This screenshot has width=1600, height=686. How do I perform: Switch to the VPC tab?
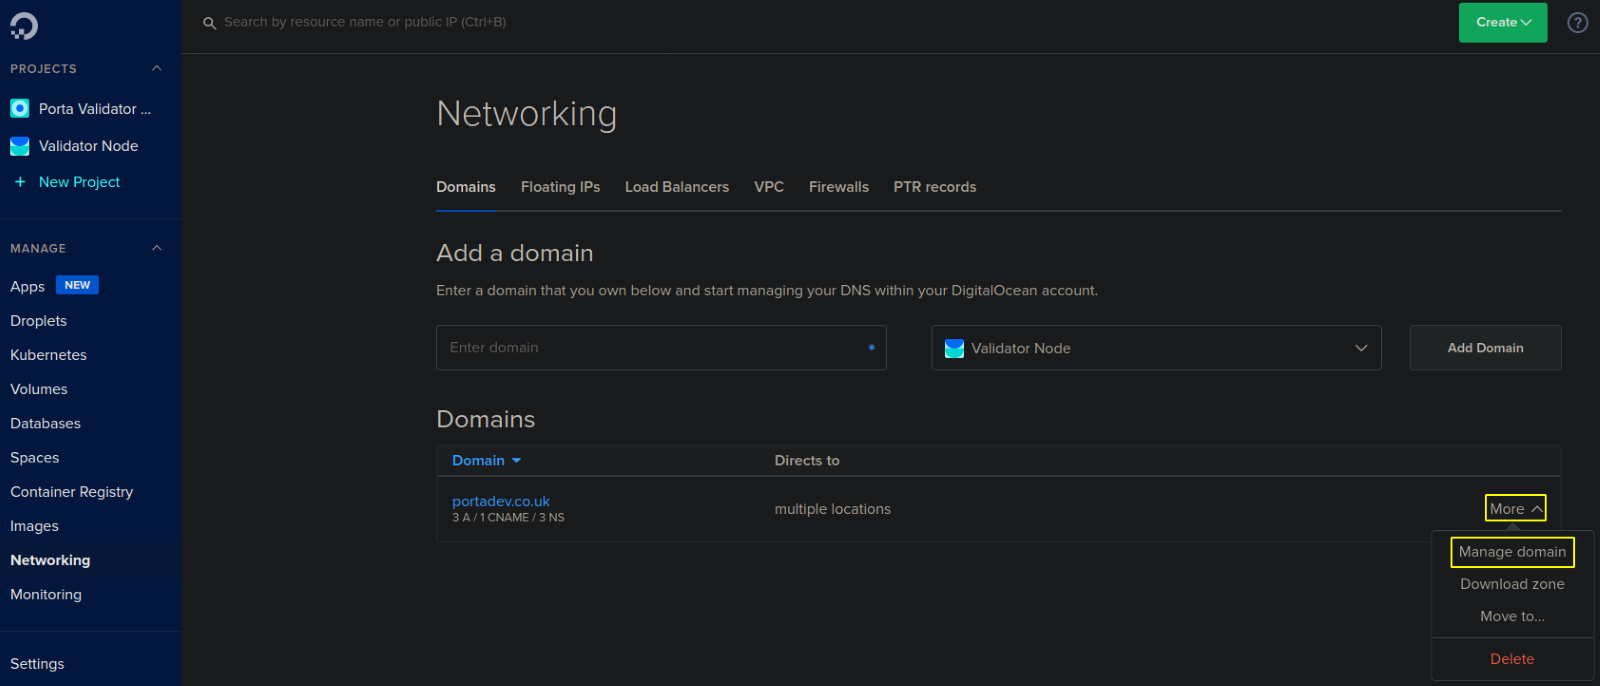click(769, 187)
